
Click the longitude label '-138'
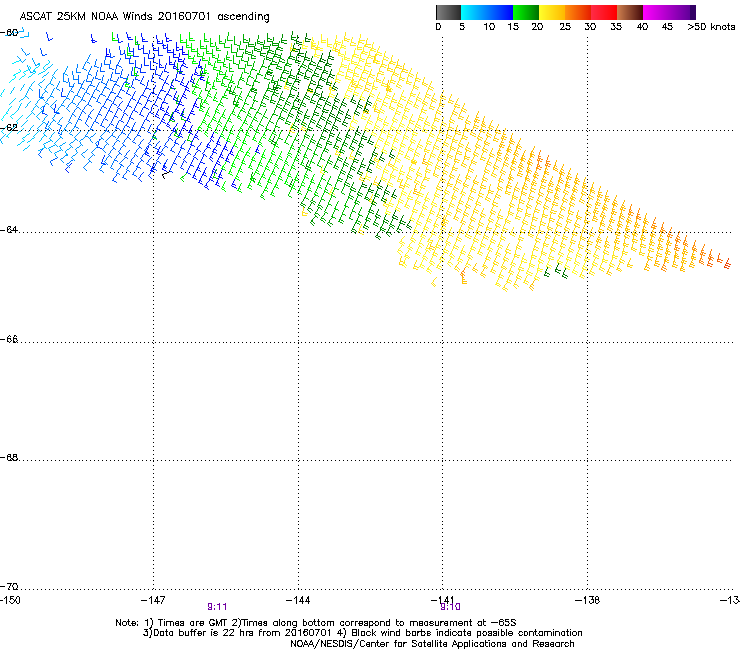588,600
